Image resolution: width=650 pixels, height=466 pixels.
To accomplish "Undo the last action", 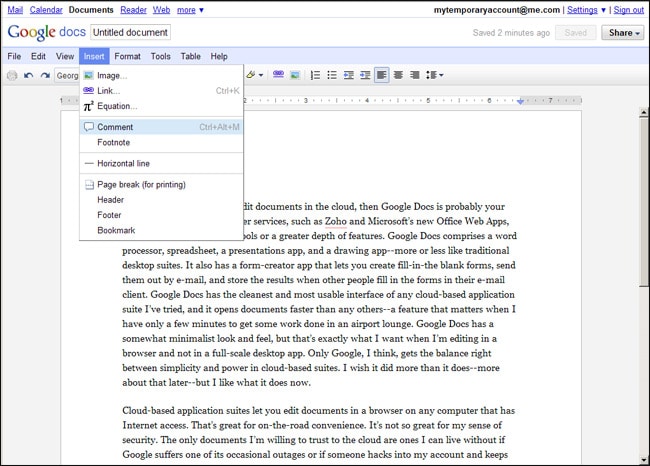I will pos(29,75).
